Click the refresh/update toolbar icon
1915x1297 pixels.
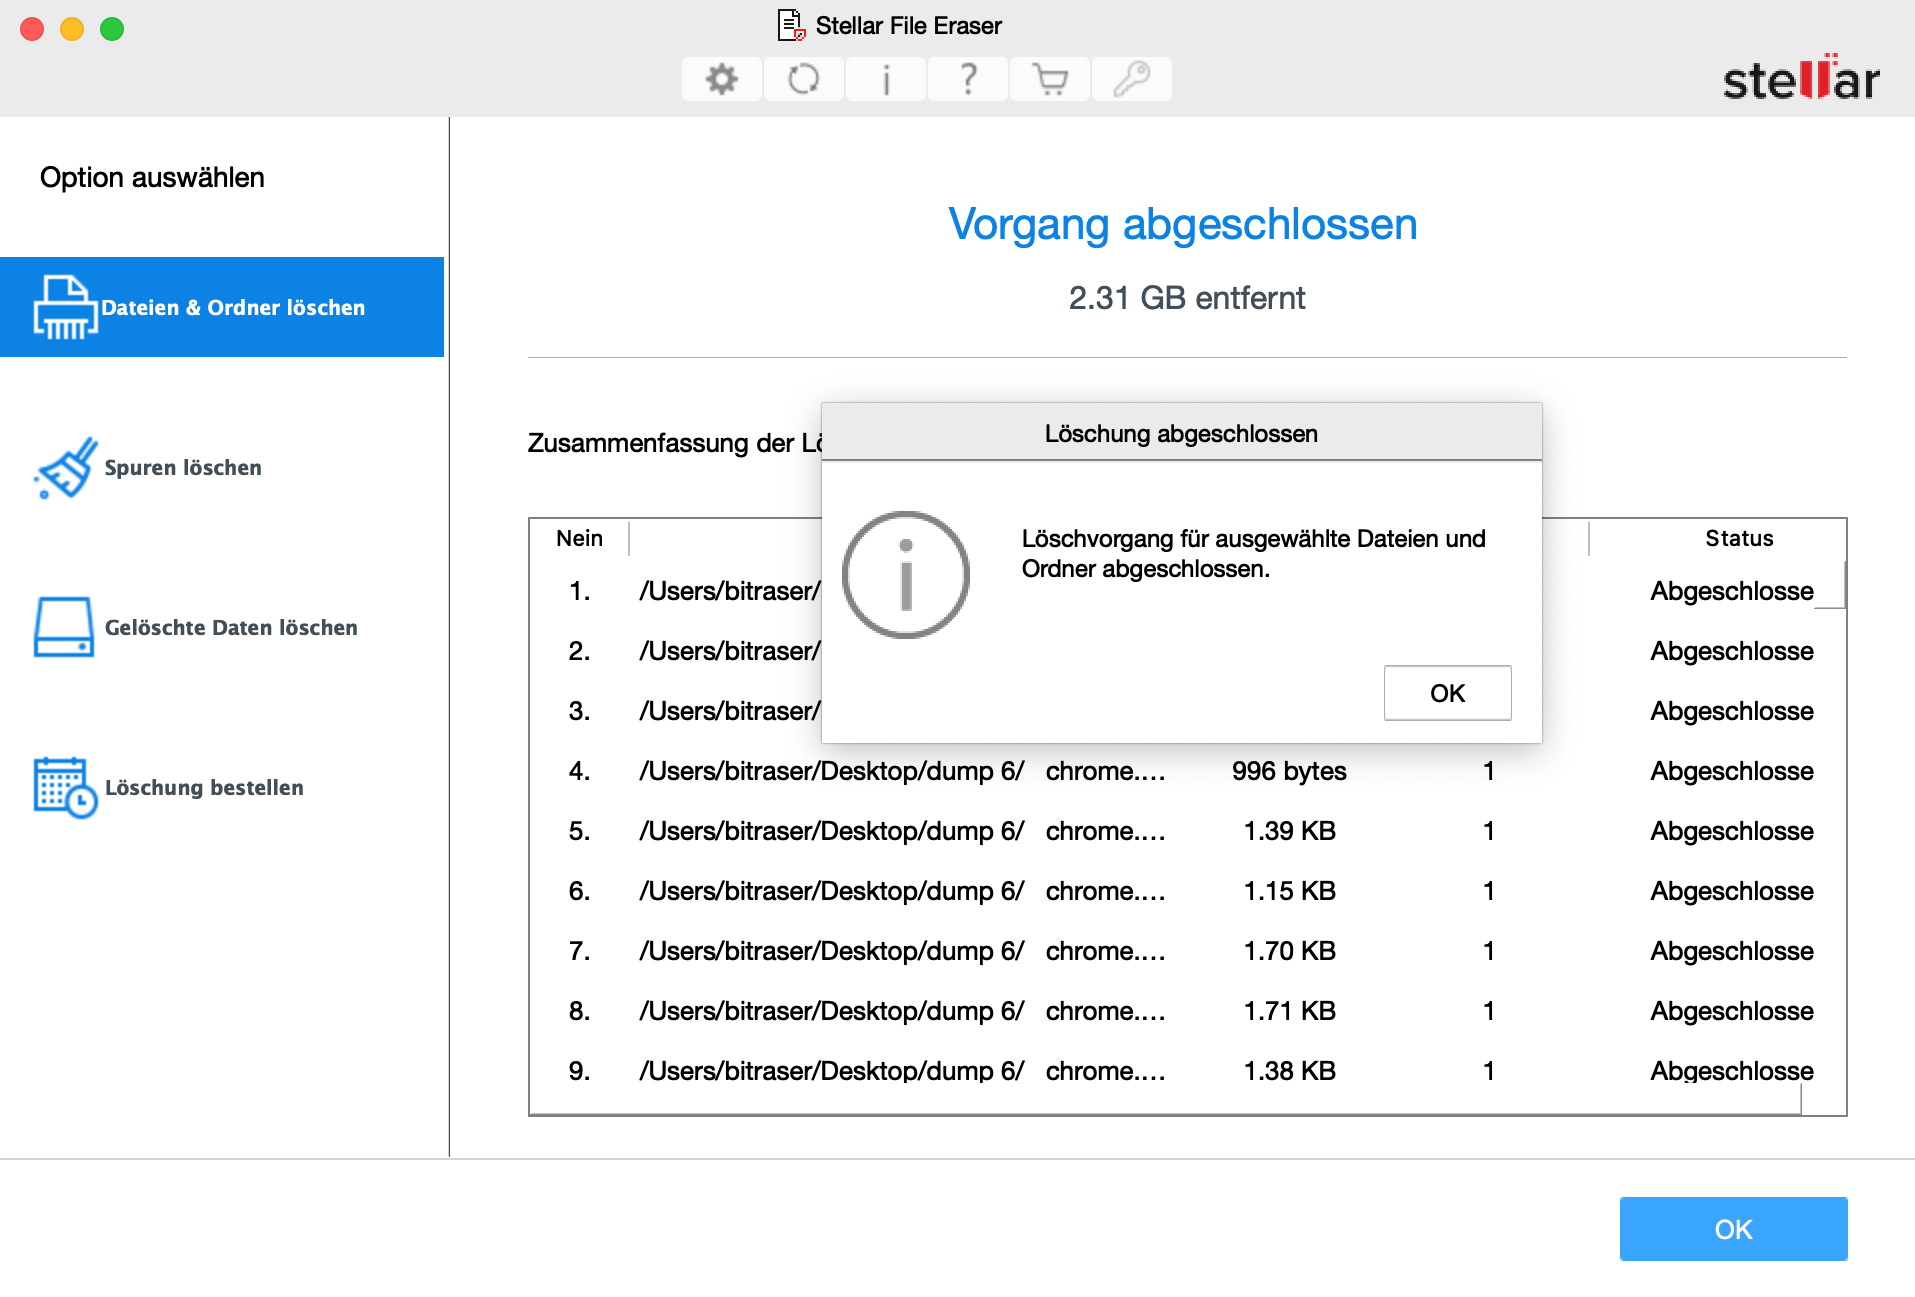point(804,79)
